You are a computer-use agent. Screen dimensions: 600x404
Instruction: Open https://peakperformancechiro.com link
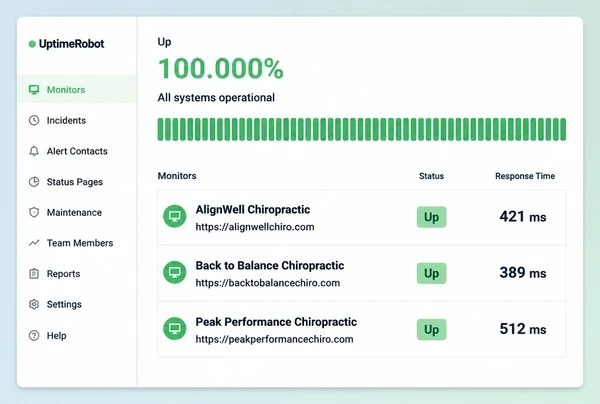tap(274, 339)
